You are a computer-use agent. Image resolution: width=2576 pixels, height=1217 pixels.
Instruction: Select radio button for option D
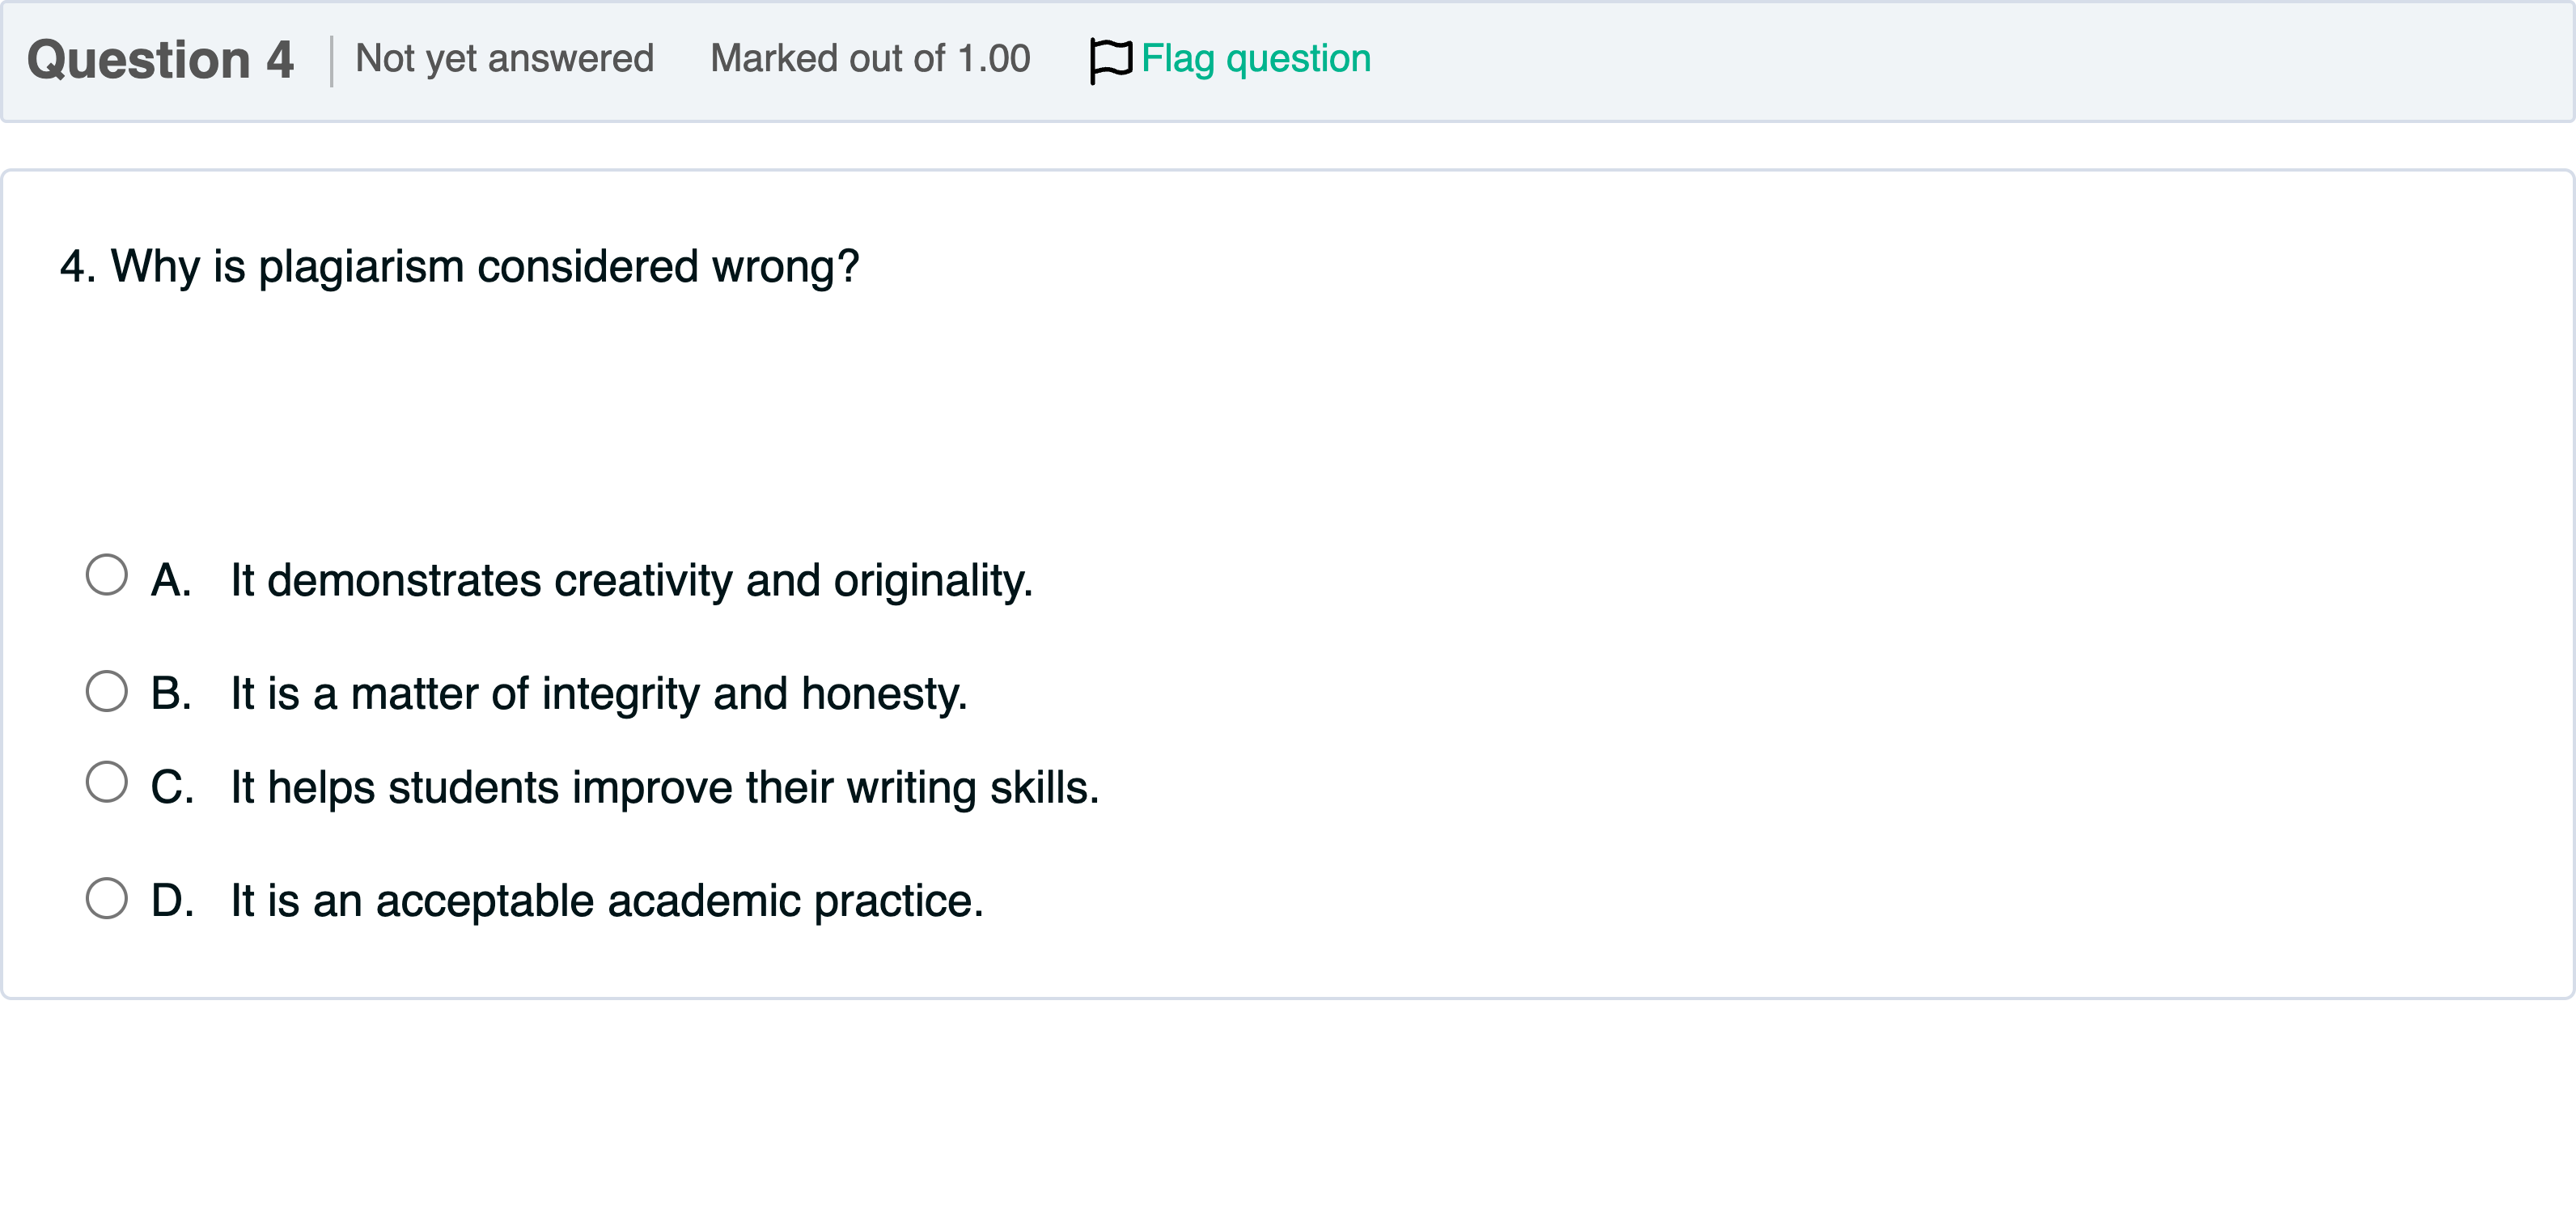click(x=107, y=898)
